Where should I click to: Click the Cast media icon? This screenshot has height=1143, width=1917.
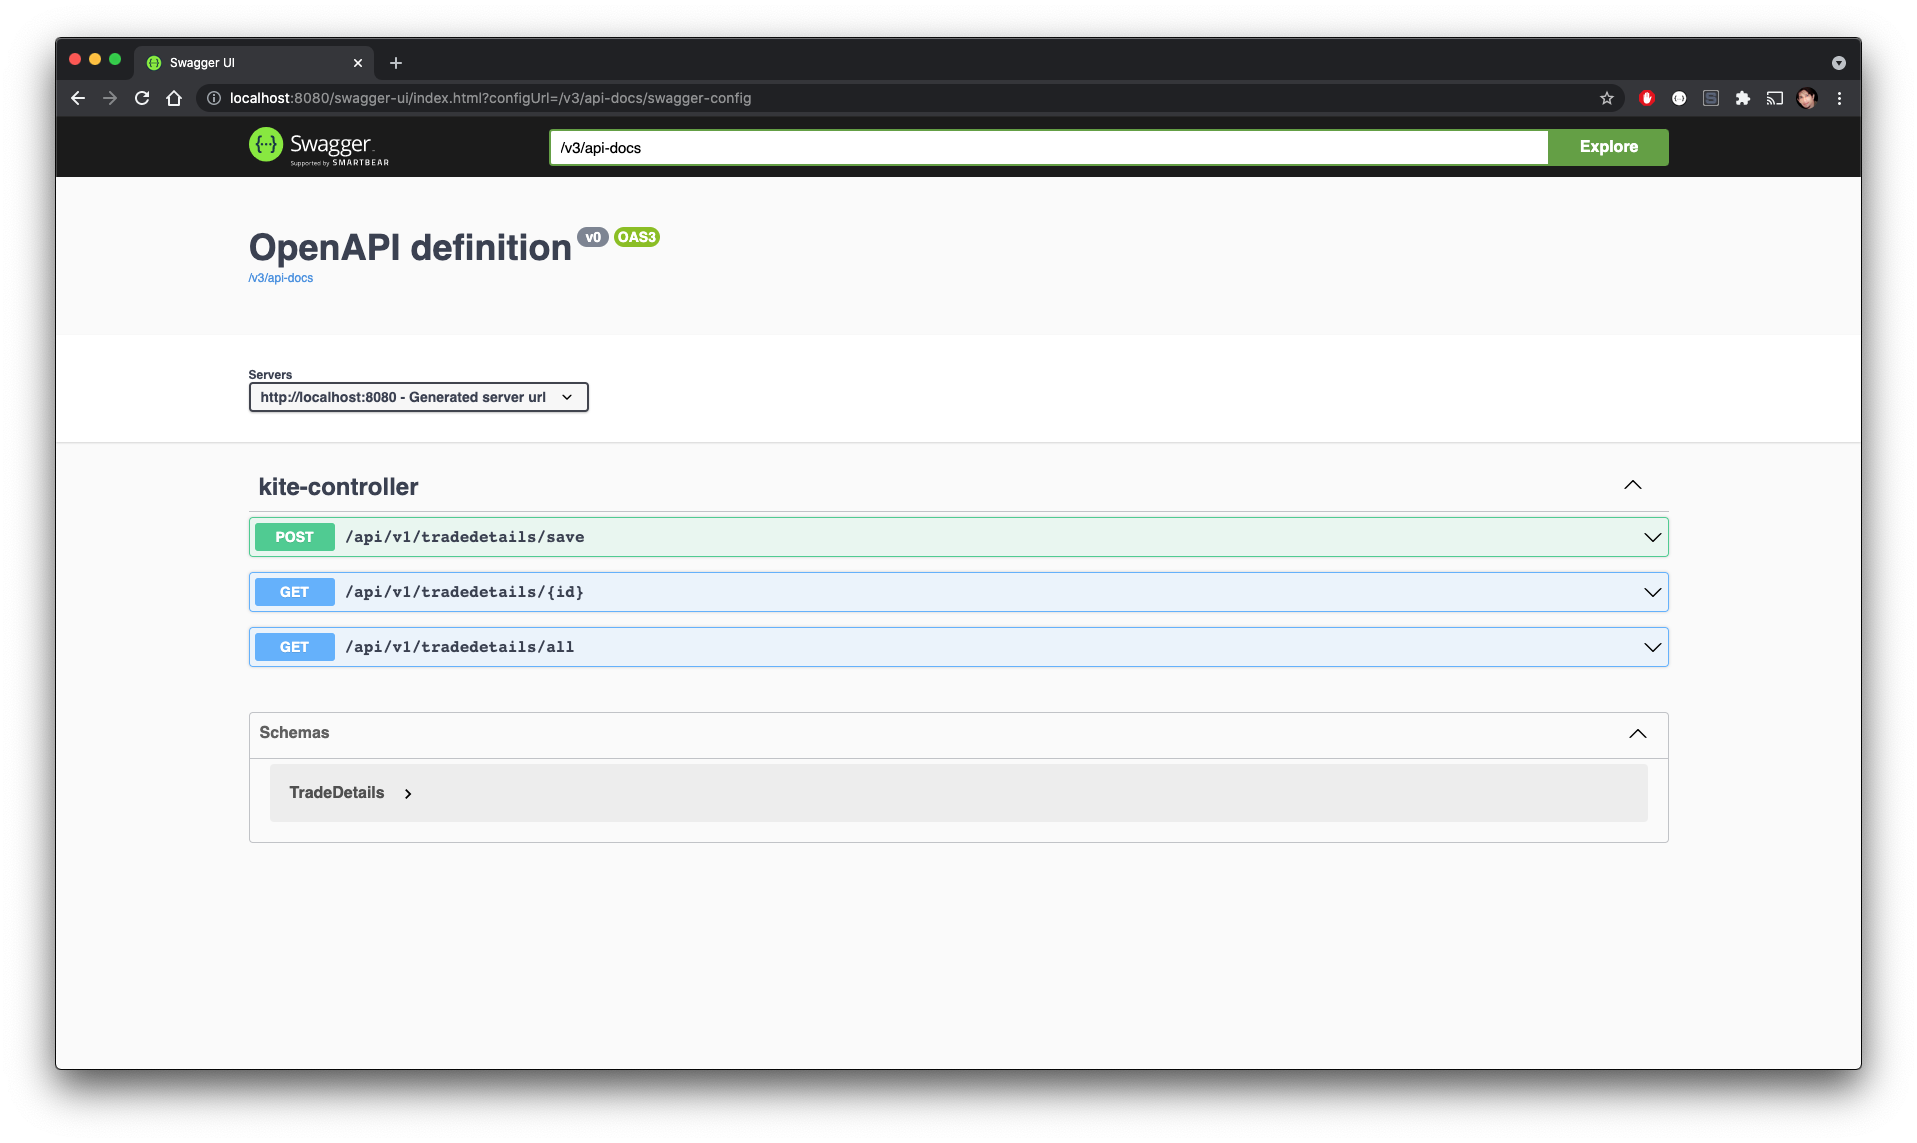[x=1775, y=98]
